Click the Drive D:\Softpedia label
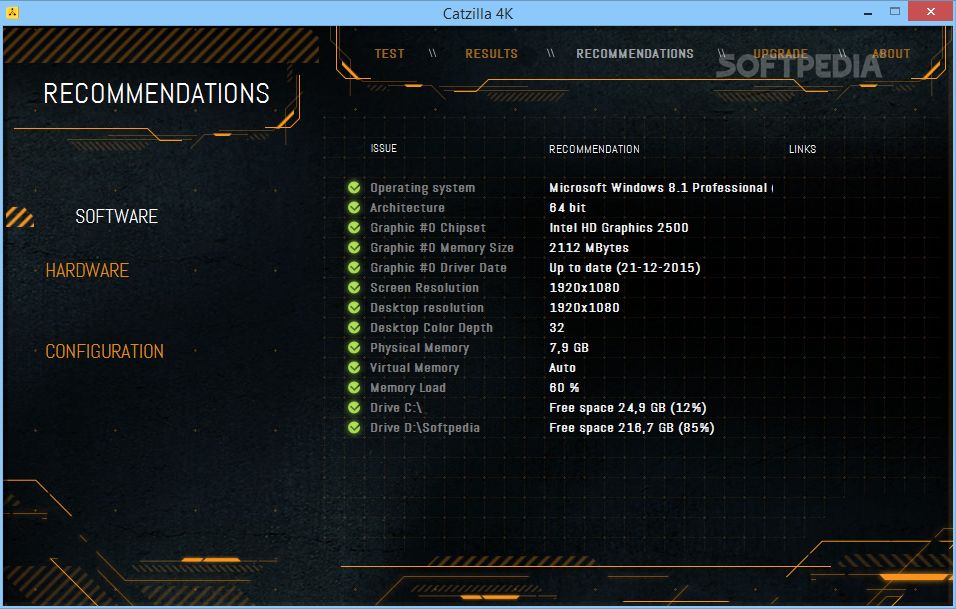This screenshot has width=956, height=609. [425, 427]
